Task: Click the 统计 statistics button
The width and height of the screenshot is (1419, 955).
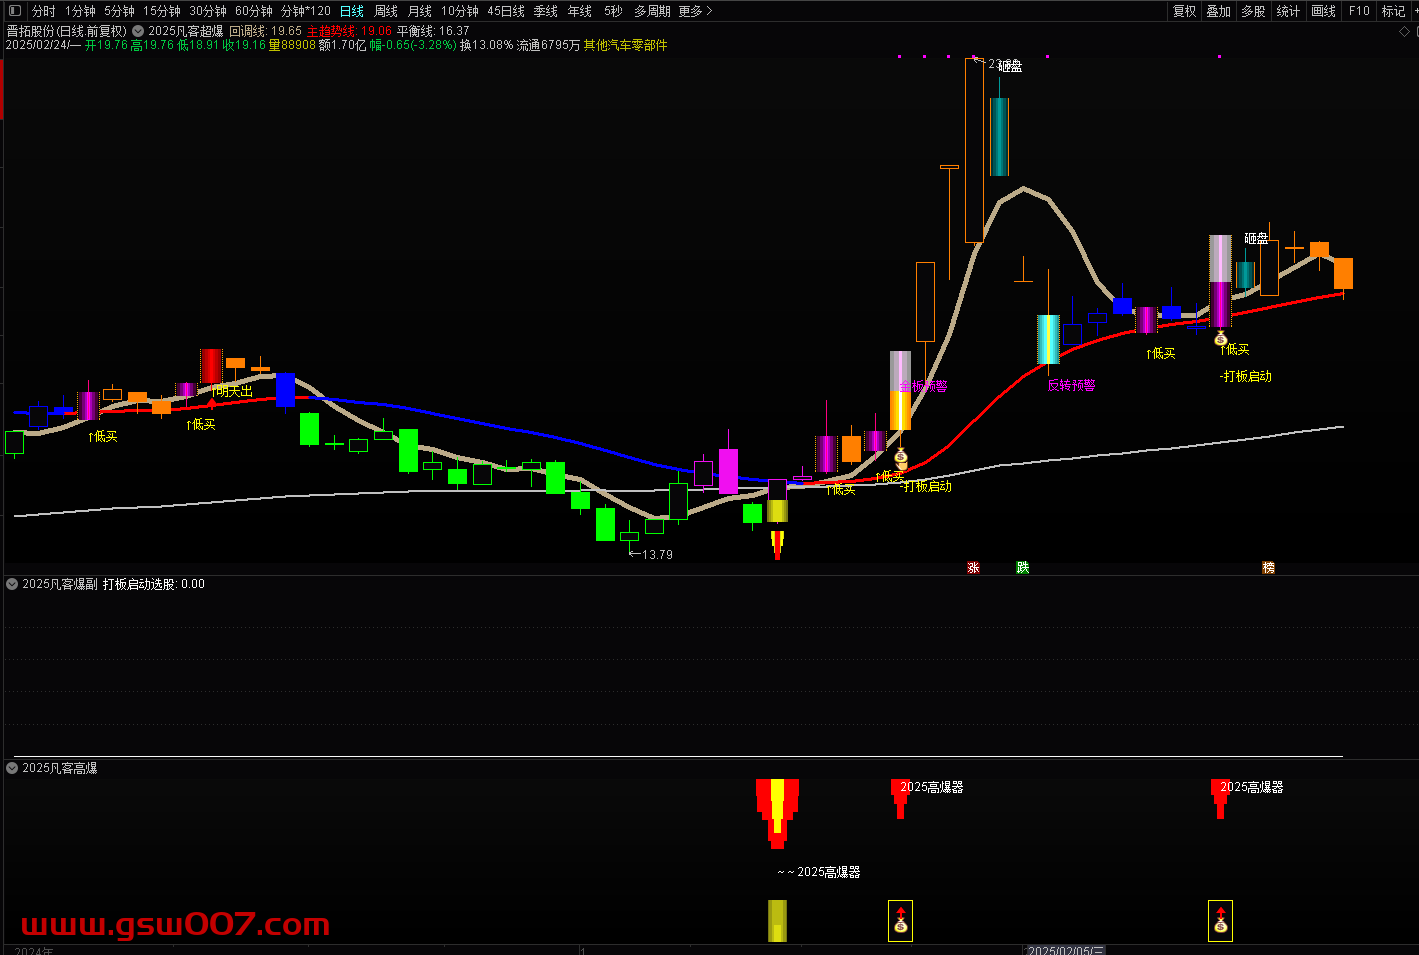Action: [x=1289, y=11]
